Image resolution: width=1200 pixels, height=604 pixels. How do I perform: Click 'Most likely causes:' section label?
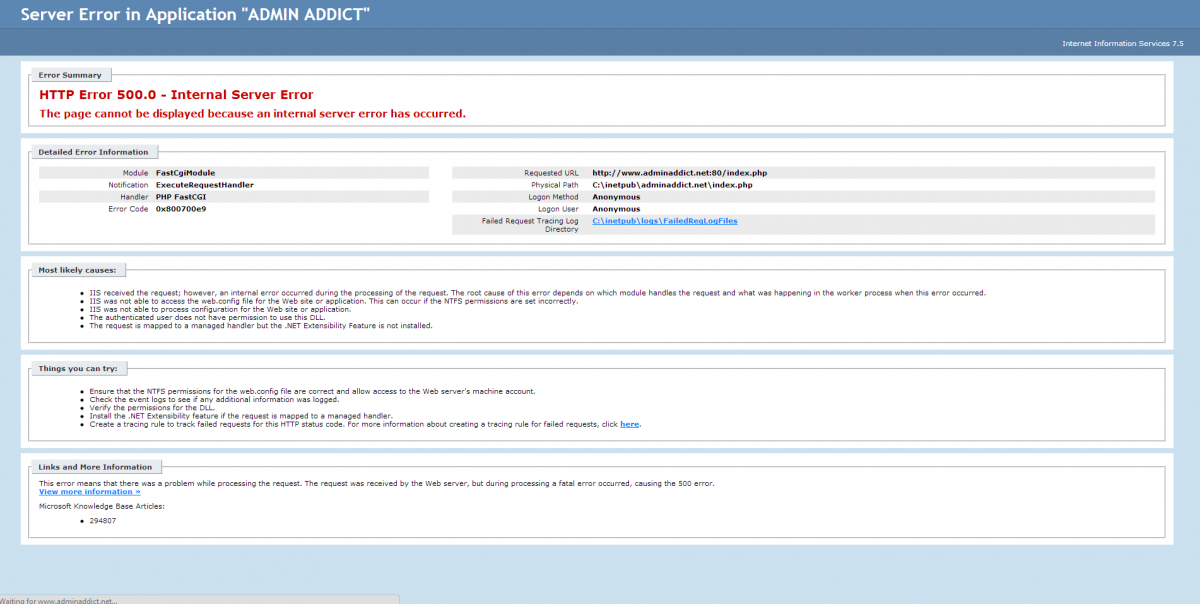[x=76, y=270]
